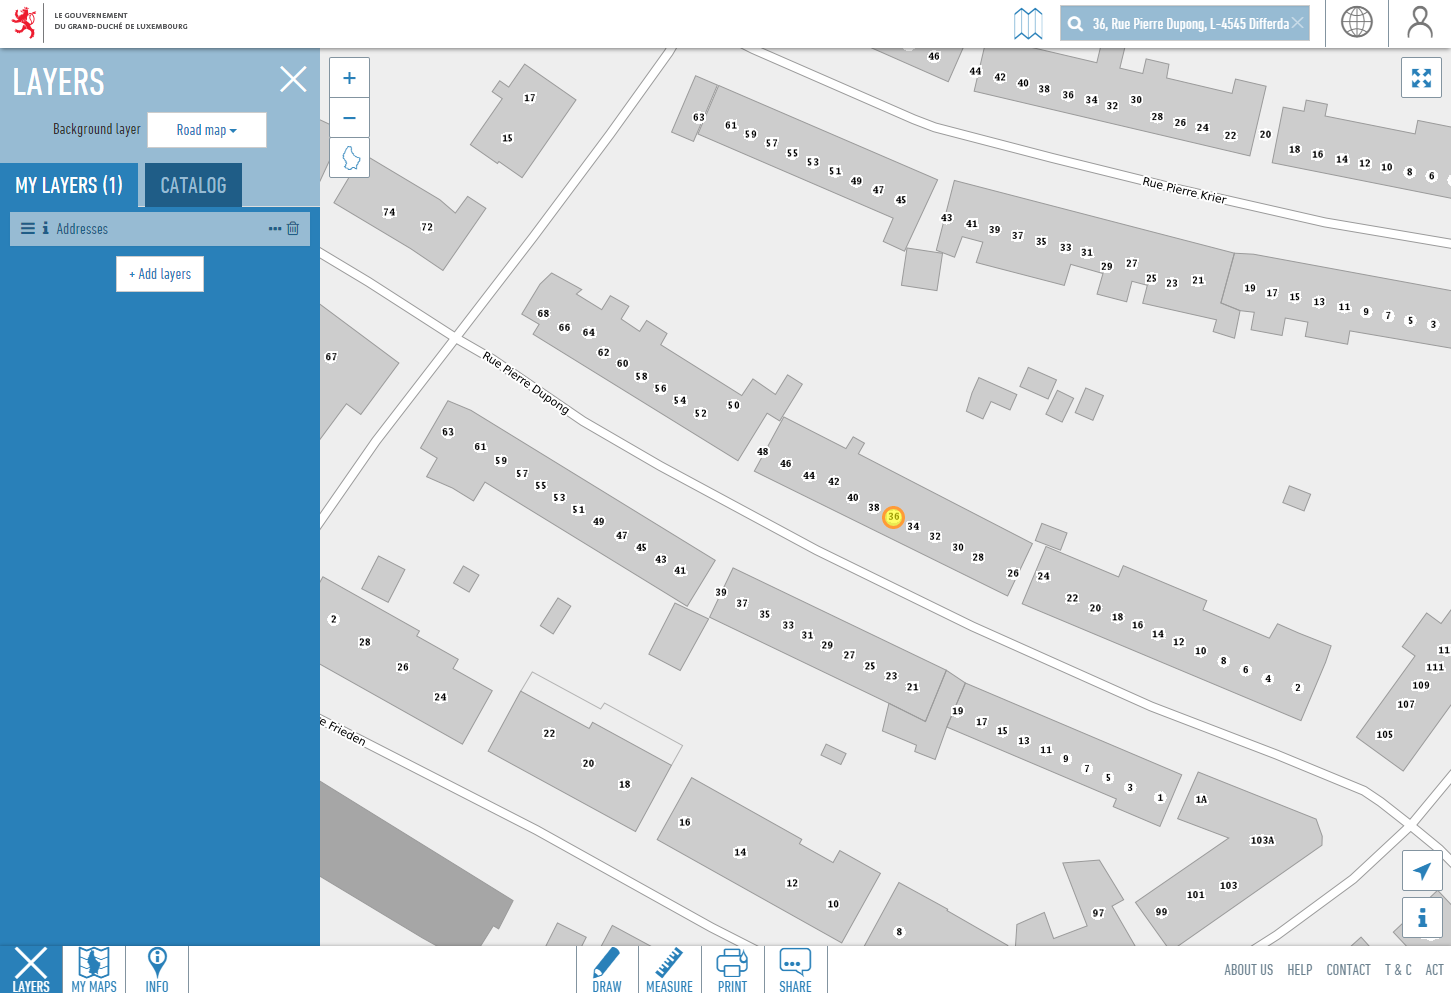Open the user account login icon
The image size is (1451, 993).
(x=1419, y=22)
